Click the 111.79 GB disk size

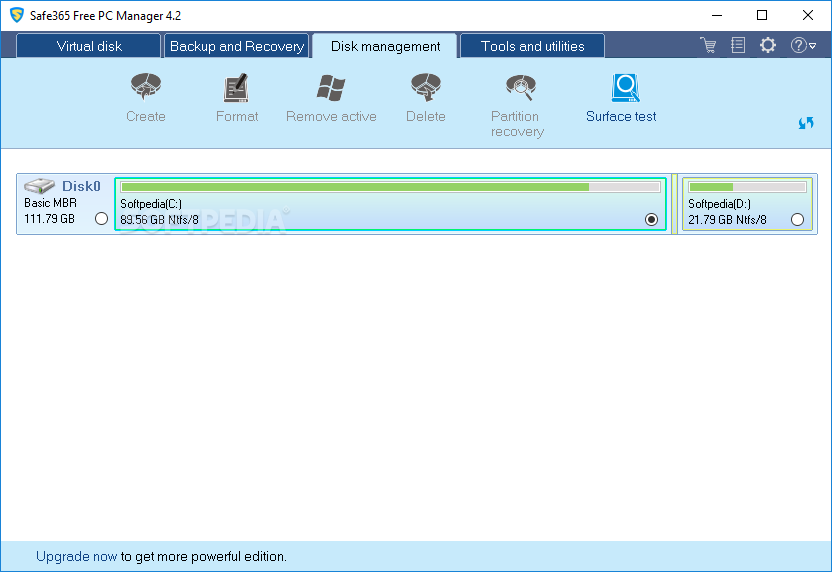(x=49, y=219)
